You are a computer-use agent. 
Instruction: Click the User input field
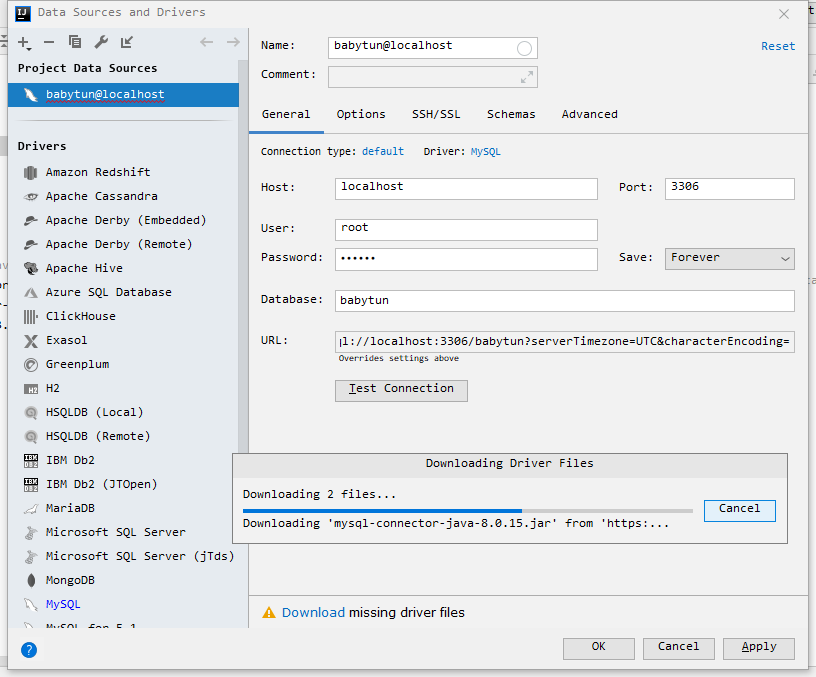466,229
